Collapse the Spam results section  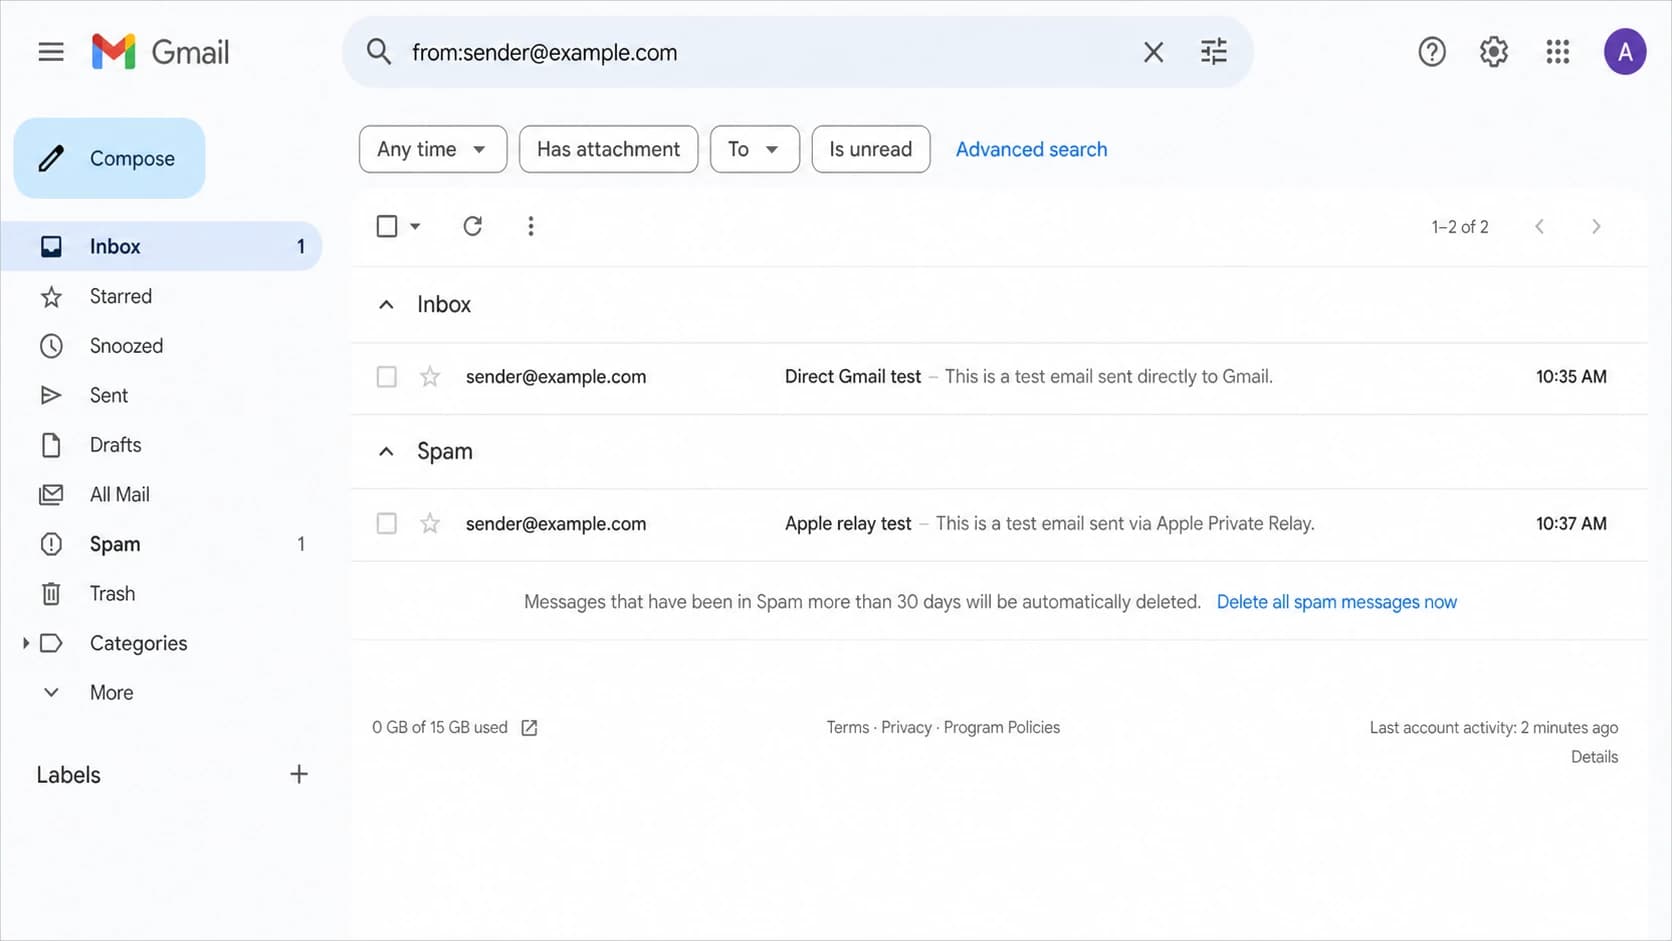(386, 452)
